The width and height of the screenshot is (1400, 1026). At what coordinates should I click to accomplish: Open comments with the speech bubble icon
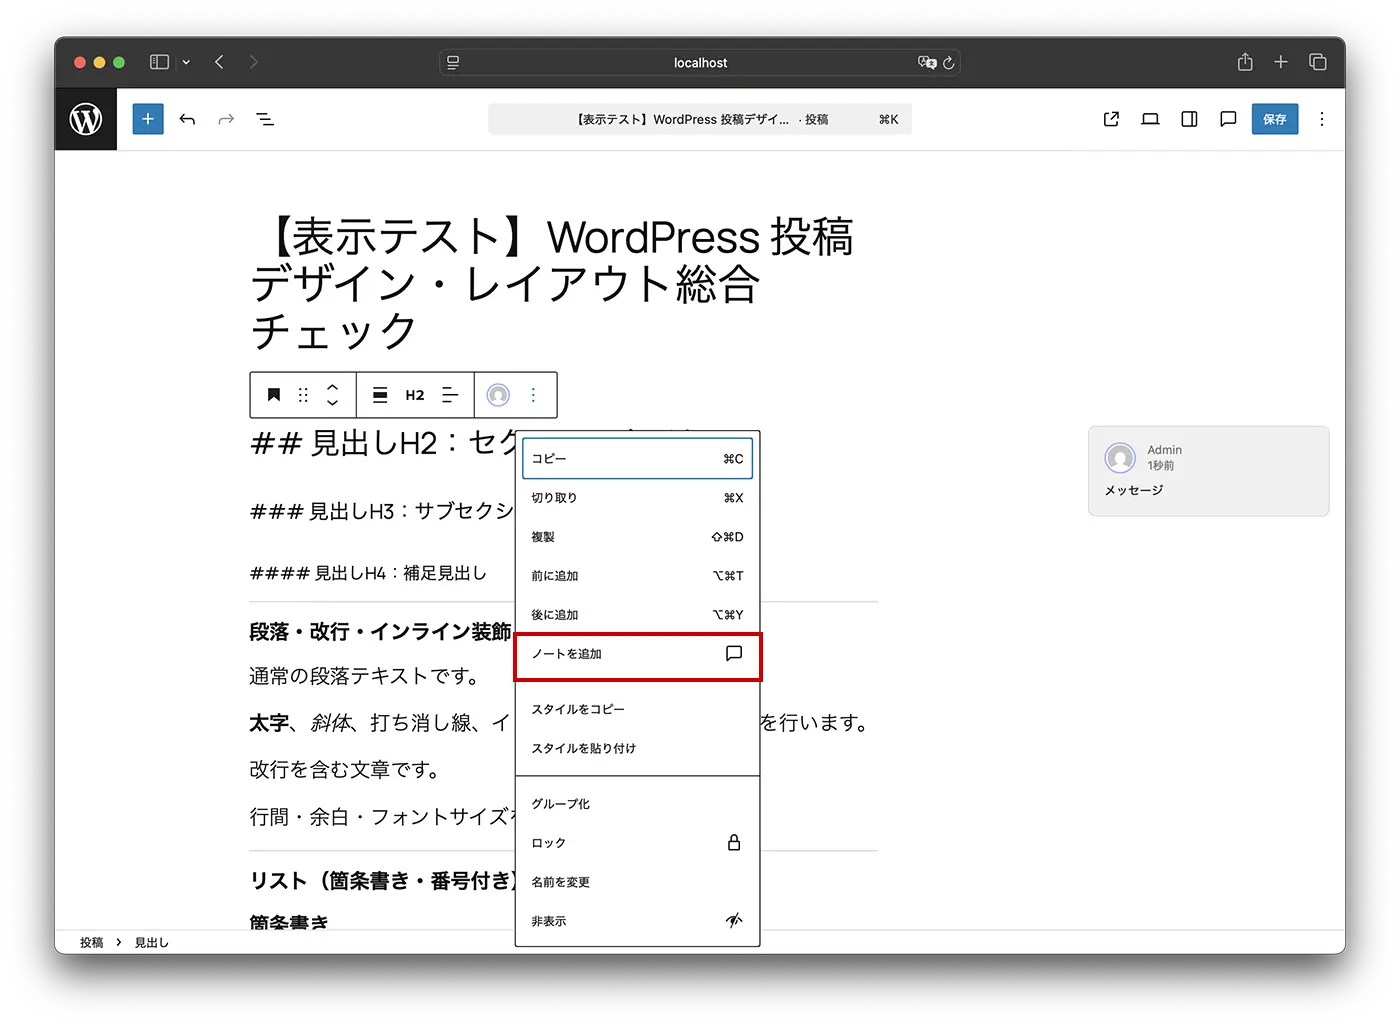(1228, 119)
